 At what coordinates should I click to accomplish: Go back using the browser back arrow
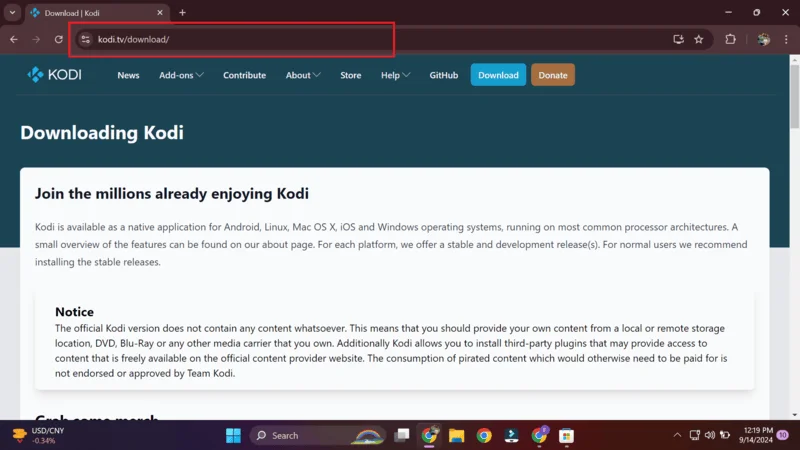pyautogui.click(x=14, y=39)
